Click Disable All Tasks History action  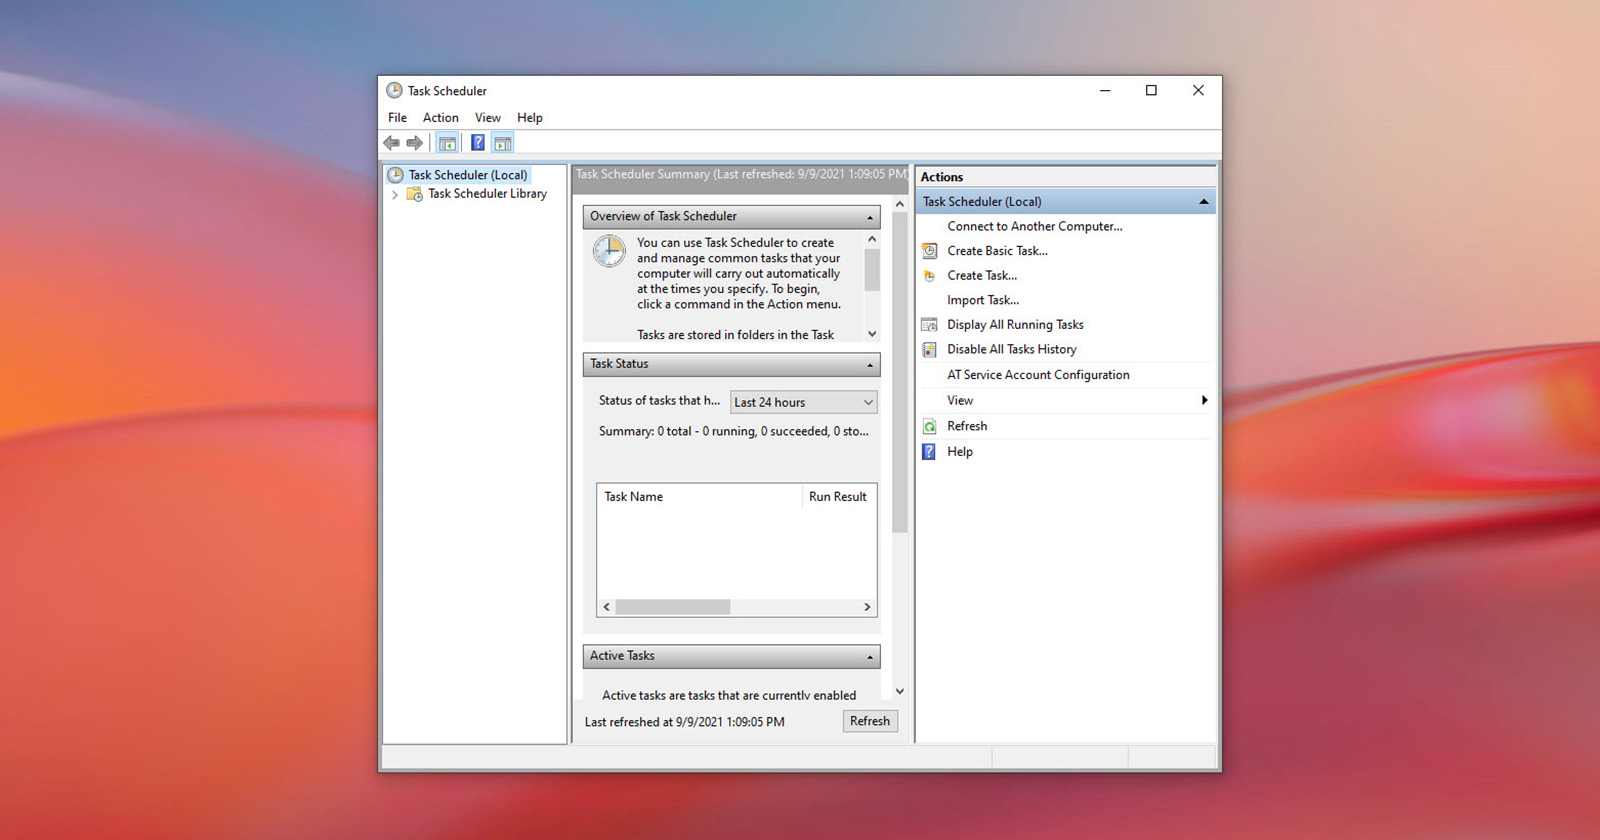[1012, 349]
